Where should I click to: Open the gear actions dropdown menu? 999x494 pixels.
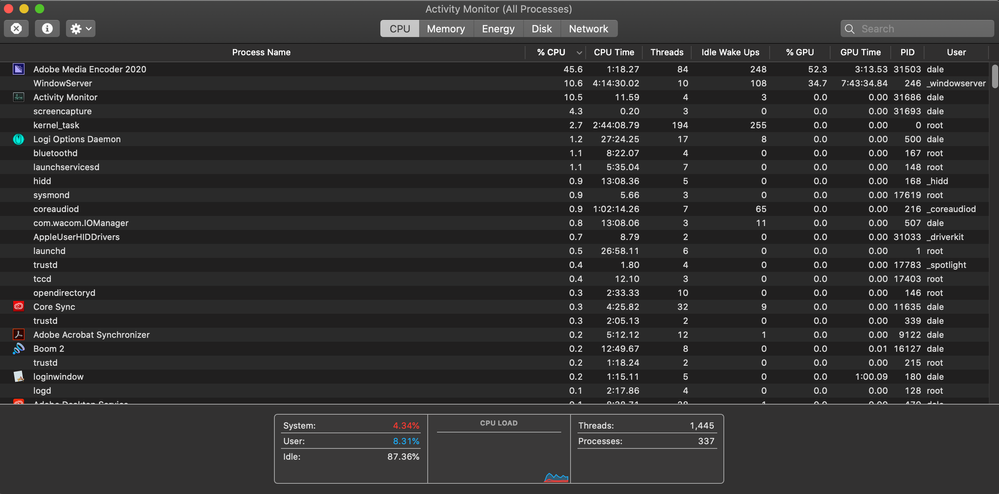pyautogui.click(x=81, y=29)
